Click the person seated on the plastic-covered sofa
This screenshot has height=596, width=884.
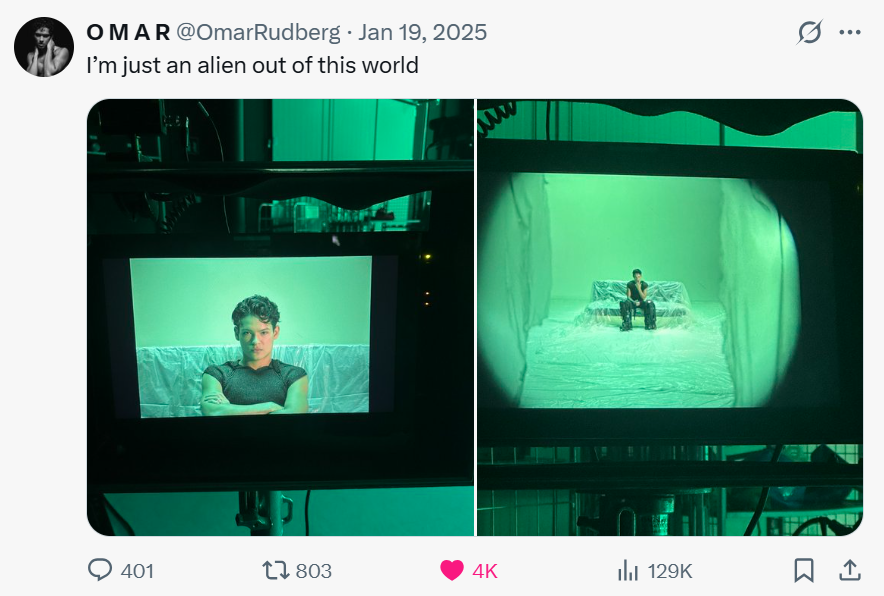point(638,299)
